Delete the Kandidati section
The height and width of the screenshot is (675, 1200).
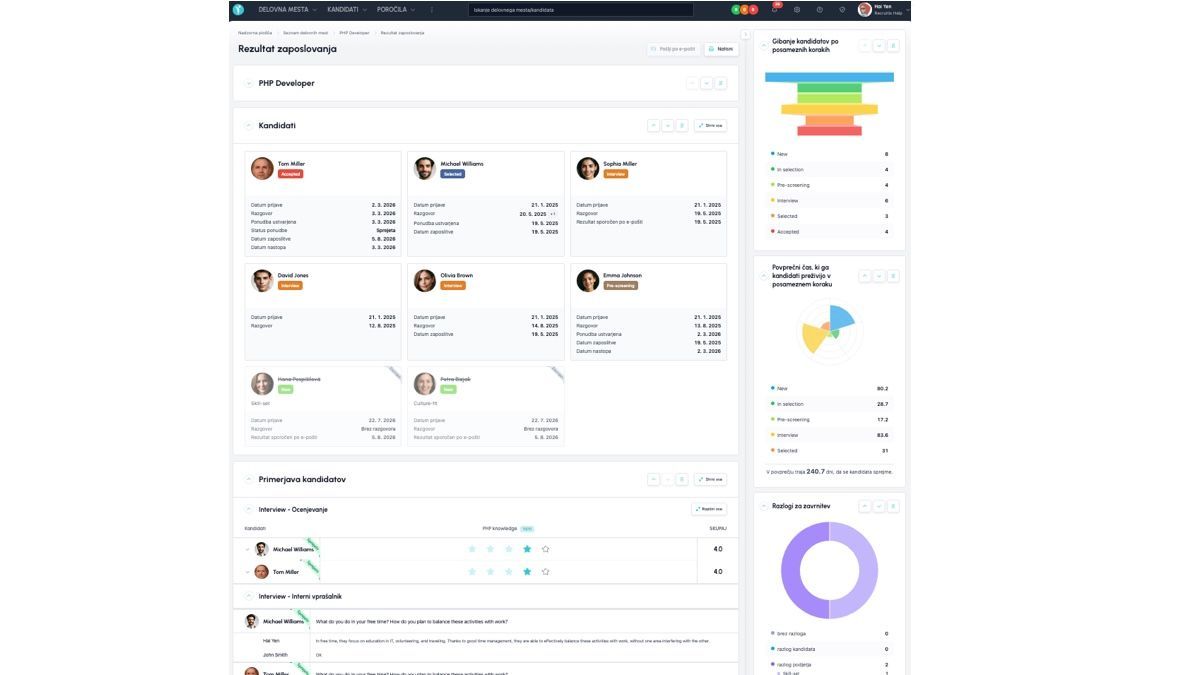(682, 126)
